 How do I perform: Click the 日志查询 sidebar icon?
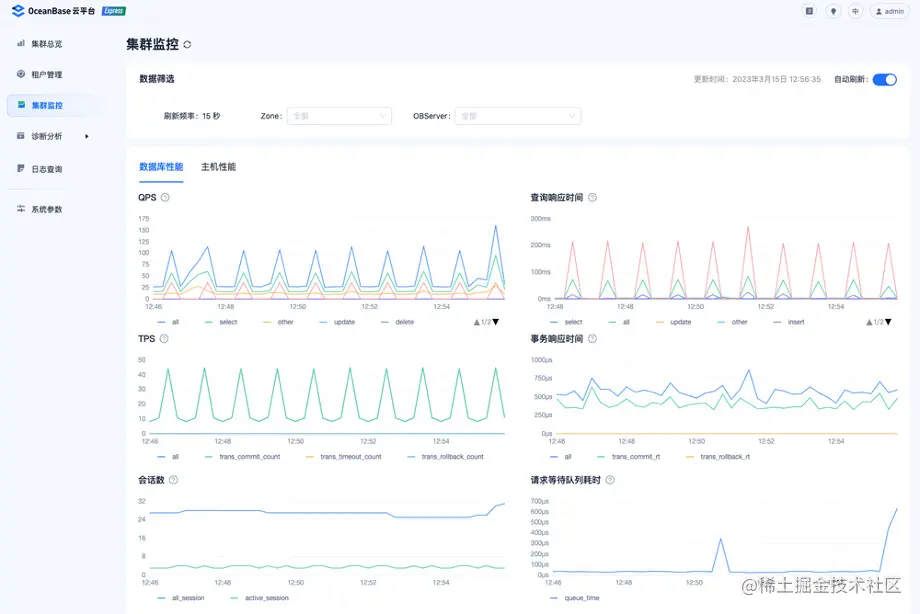click(x=21, y=168)
